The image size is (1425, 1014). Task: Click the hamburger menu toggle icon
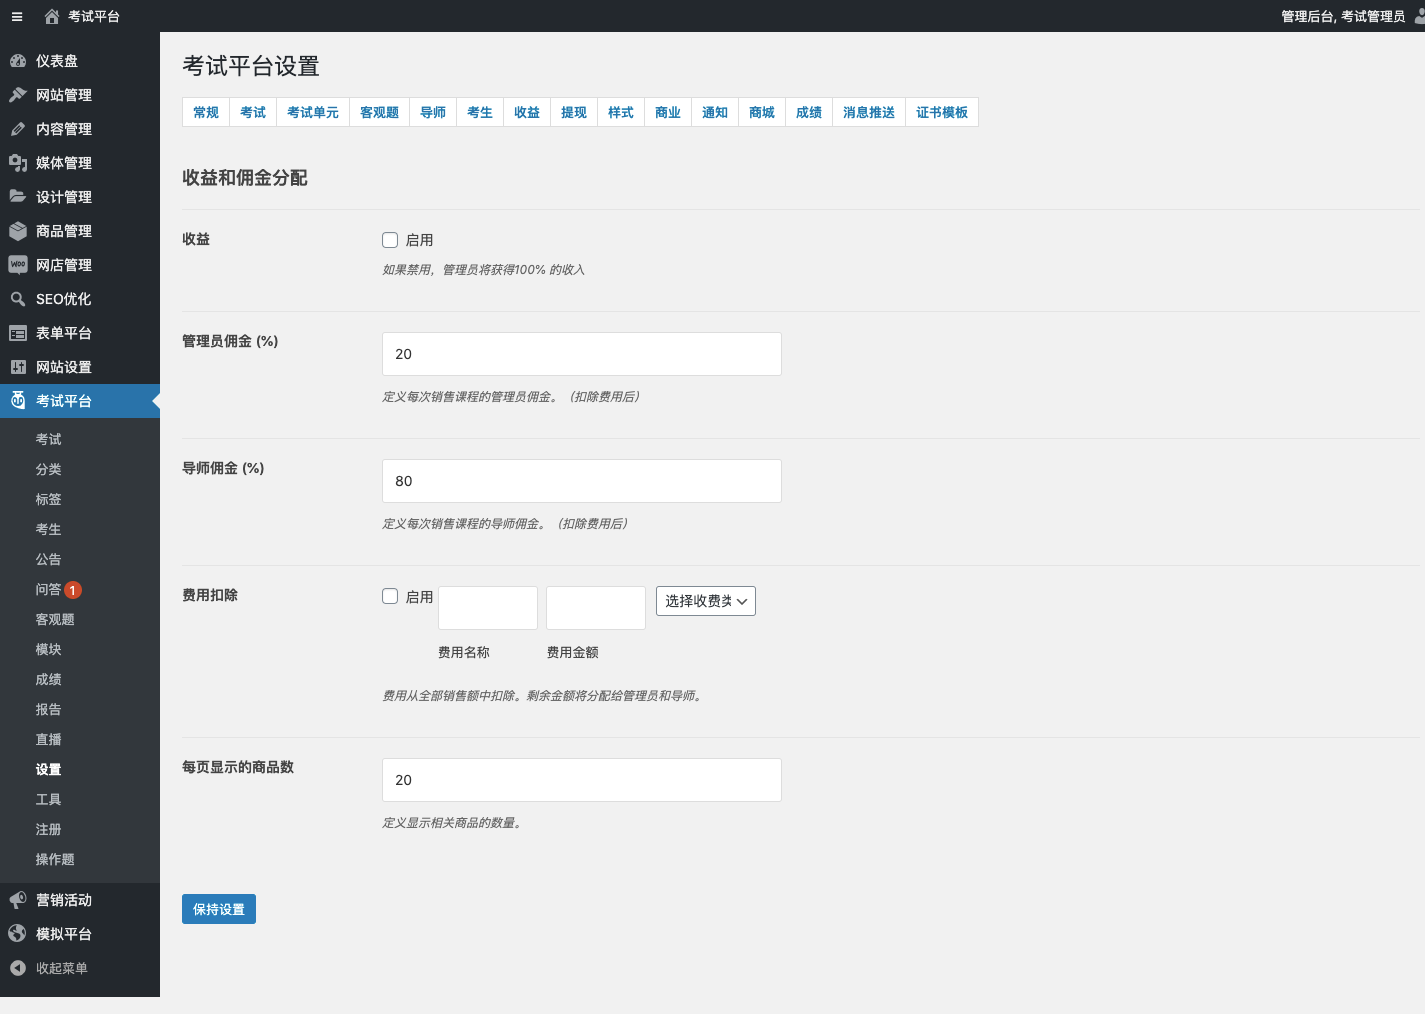pyautogui.click(x=17, y=16)
